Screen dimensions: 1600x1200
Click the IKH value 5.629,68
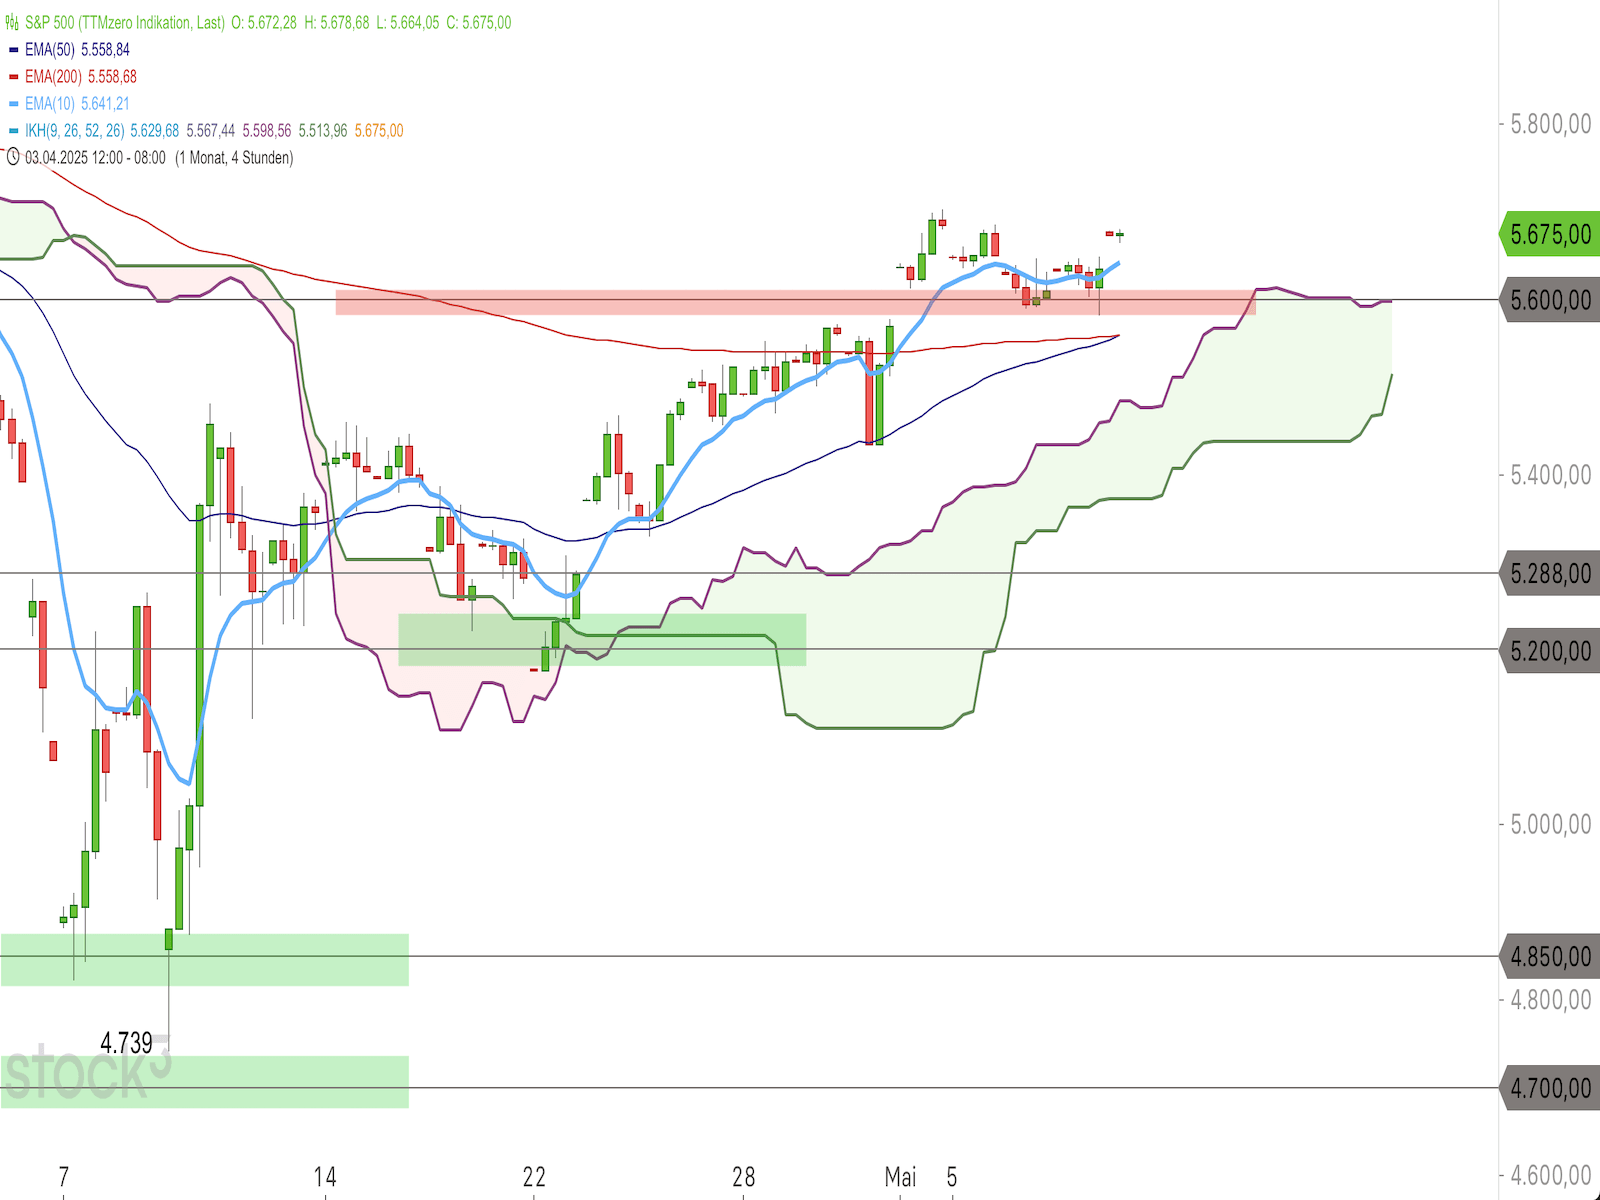155,130
